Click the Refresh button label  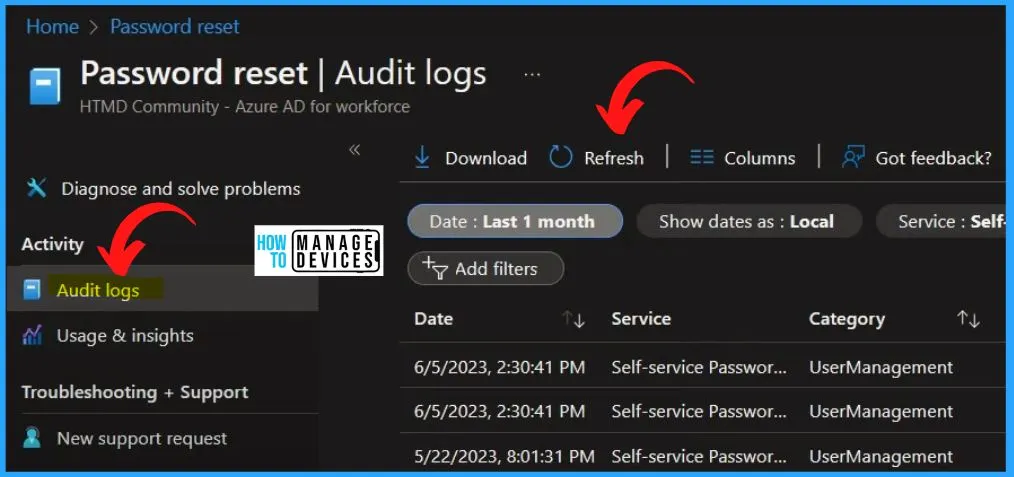pyautogui.click(x=614, y=158)
